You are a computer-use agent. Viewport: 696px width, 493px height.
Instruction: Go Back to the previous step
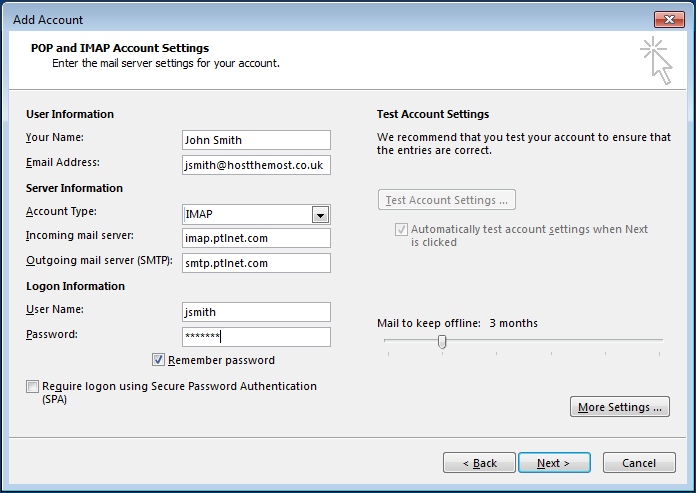click(480, 463)
